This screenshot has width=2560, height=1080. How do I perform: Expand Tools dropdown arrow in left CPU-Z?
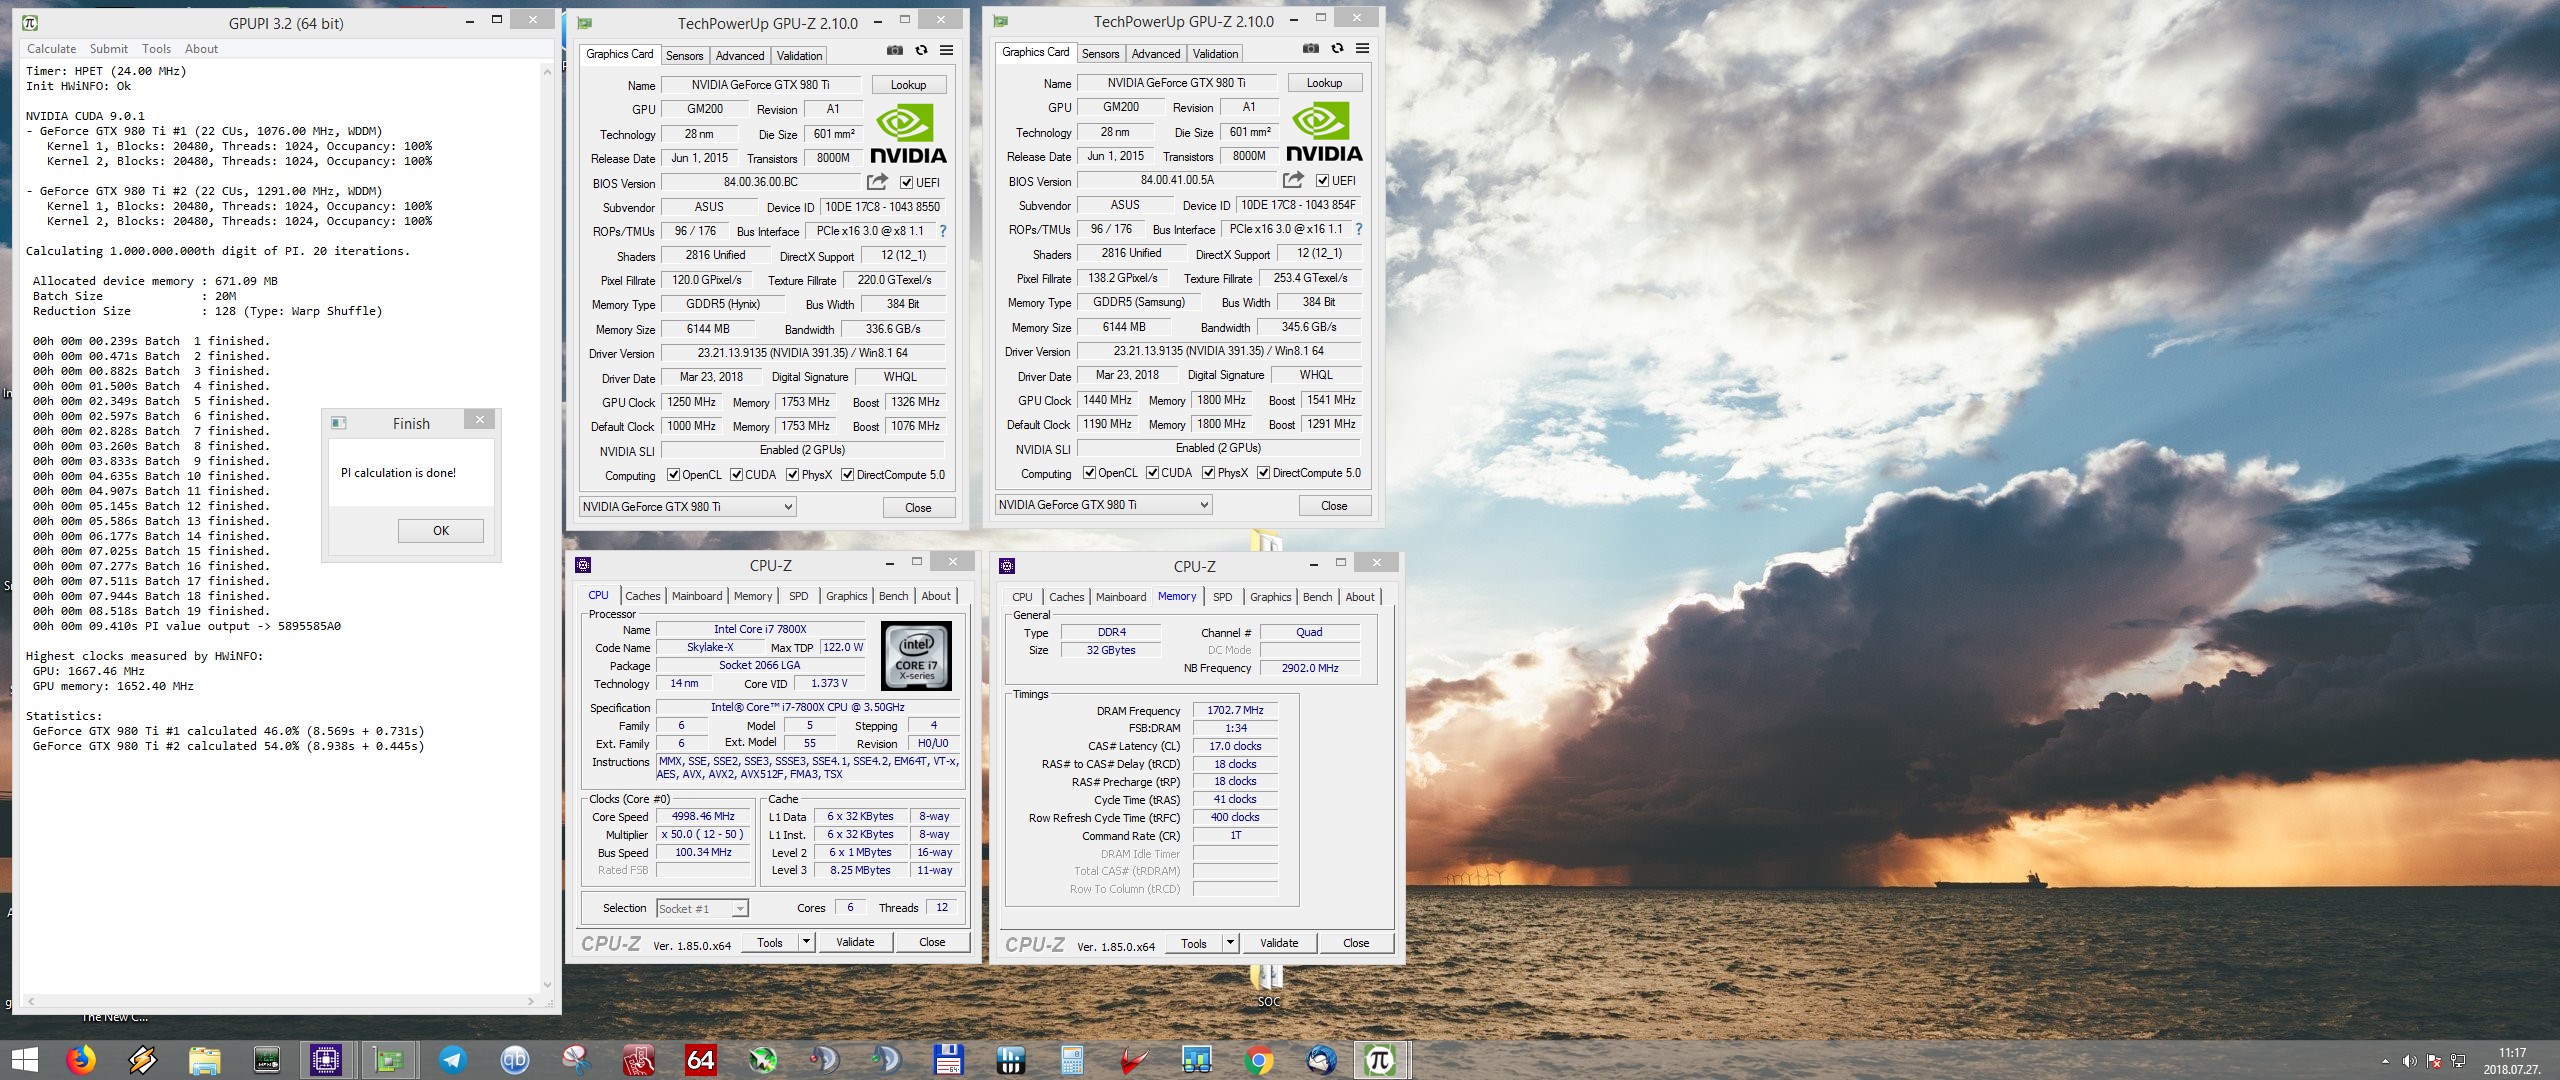[x=806, y=942]
